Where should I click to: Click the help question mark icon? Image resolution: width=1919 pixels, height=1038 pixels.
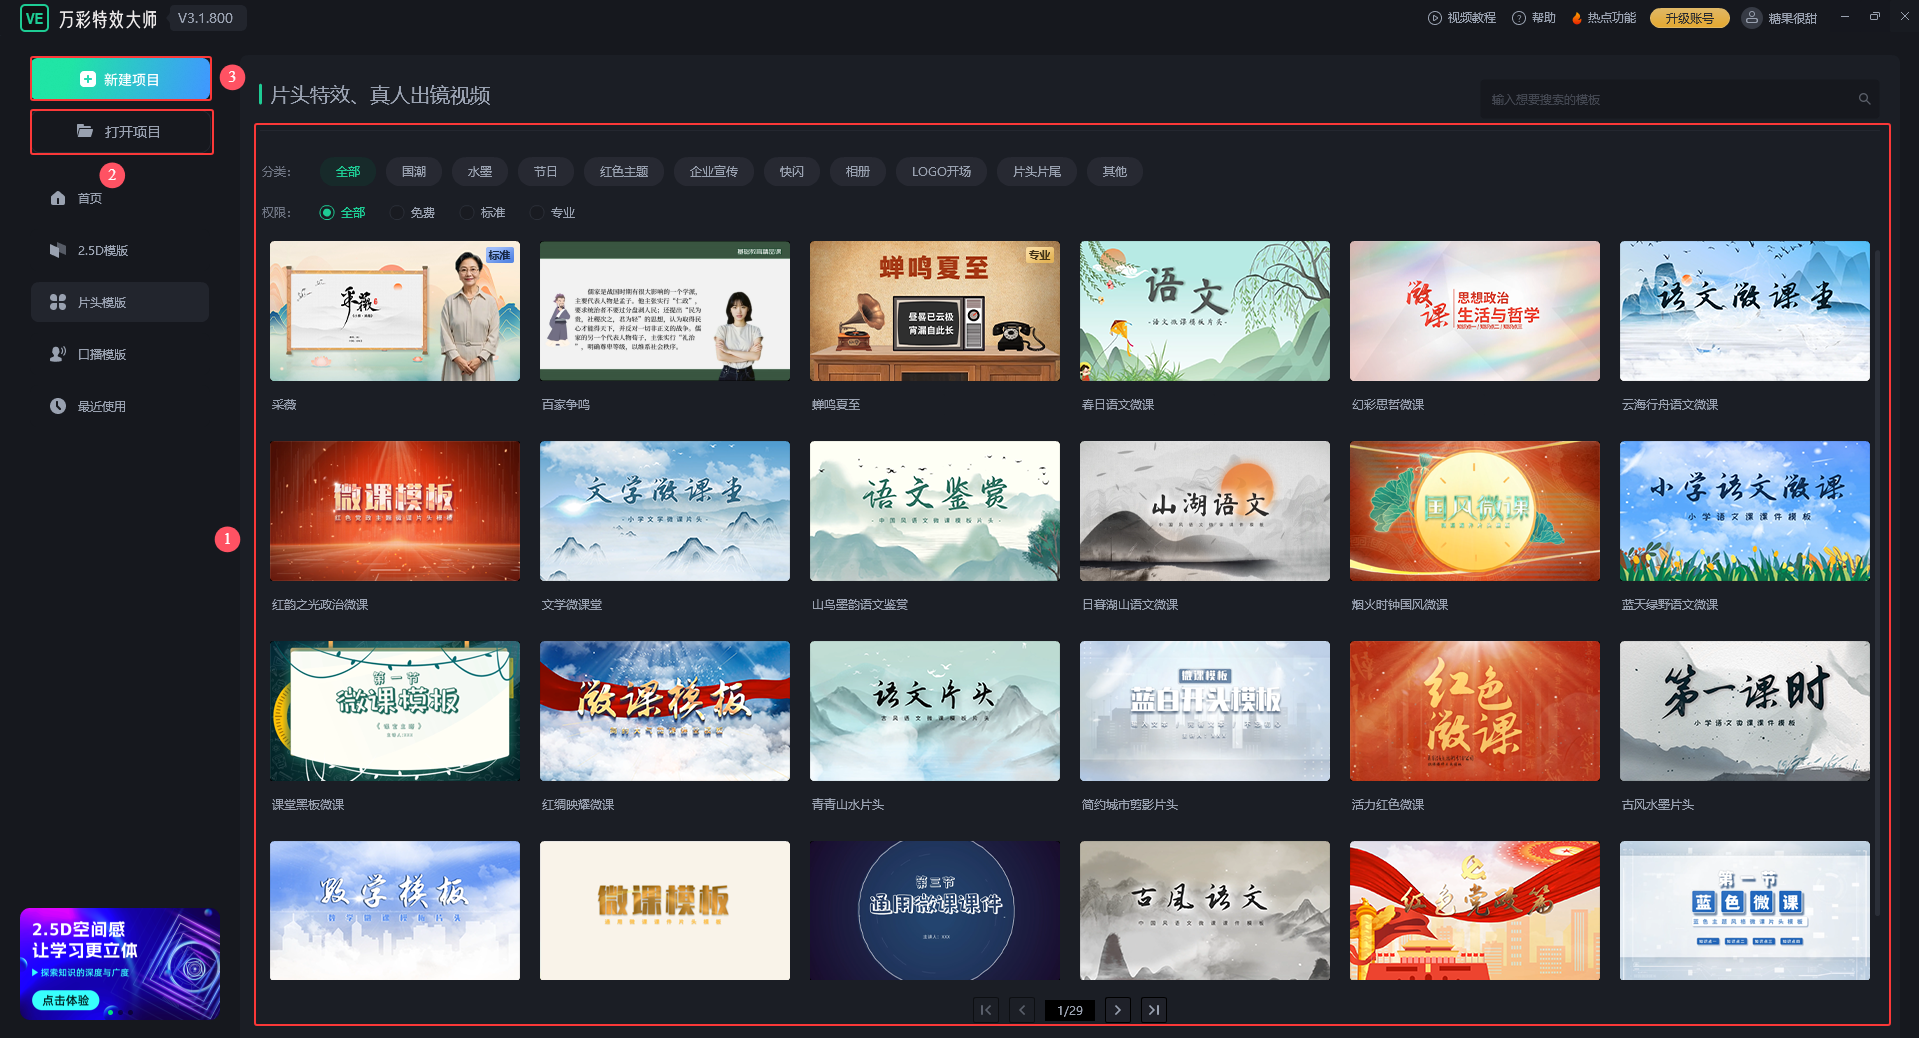coord(1519,18)
